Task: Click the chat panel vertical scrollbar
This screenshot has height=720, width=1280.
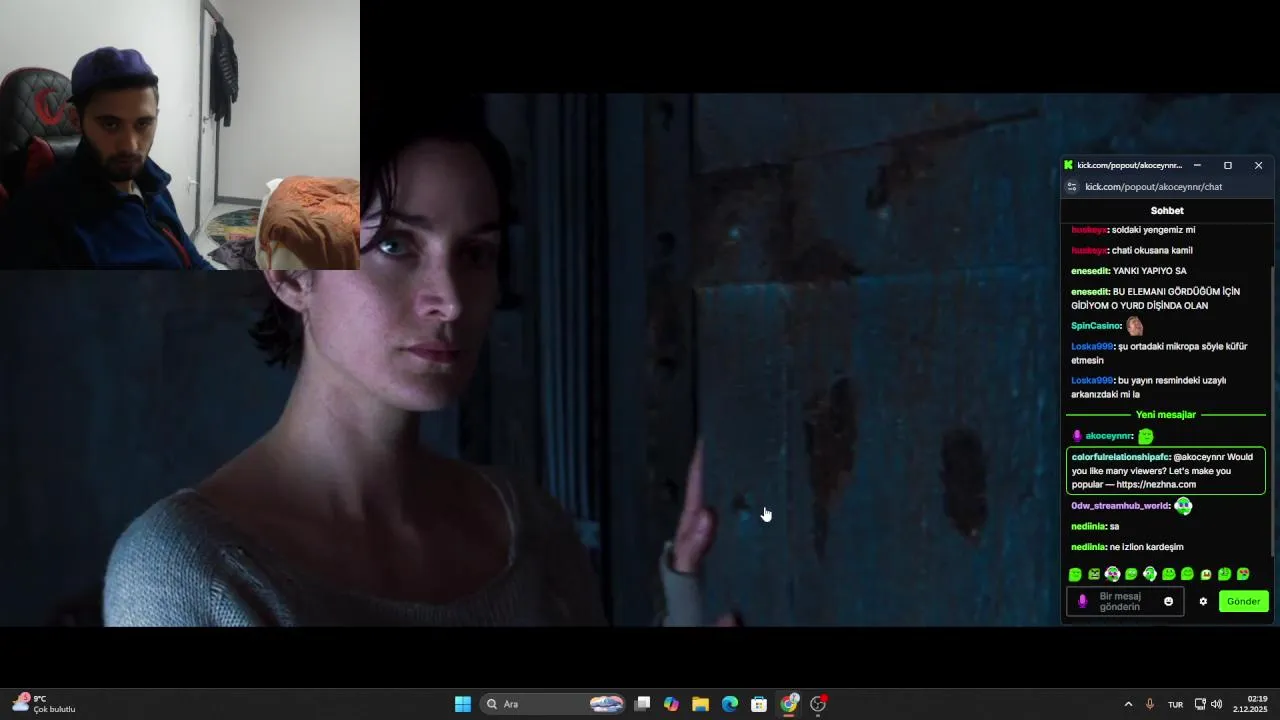Action: click(1272, 410)
